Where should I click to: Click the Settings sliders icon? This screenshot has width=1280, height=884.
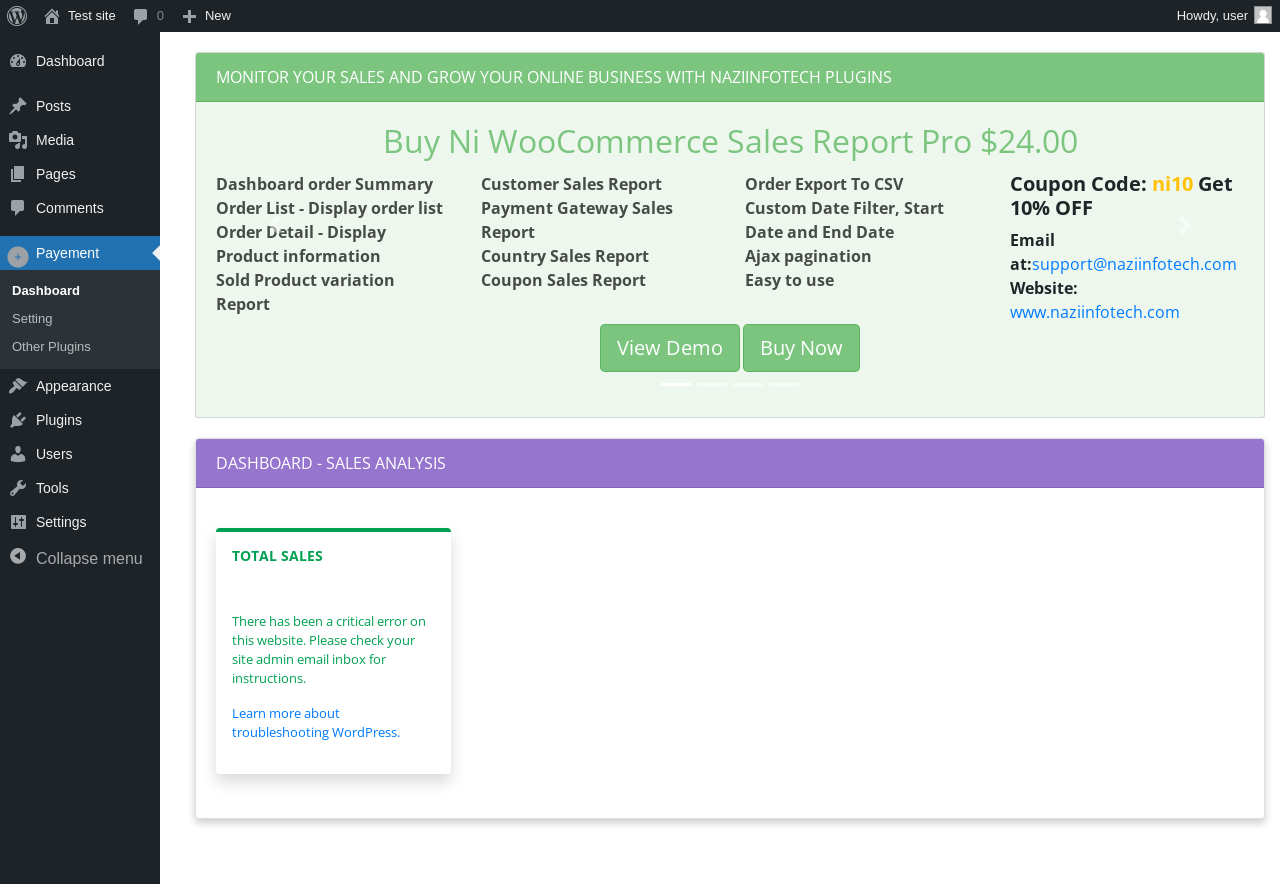18,522
